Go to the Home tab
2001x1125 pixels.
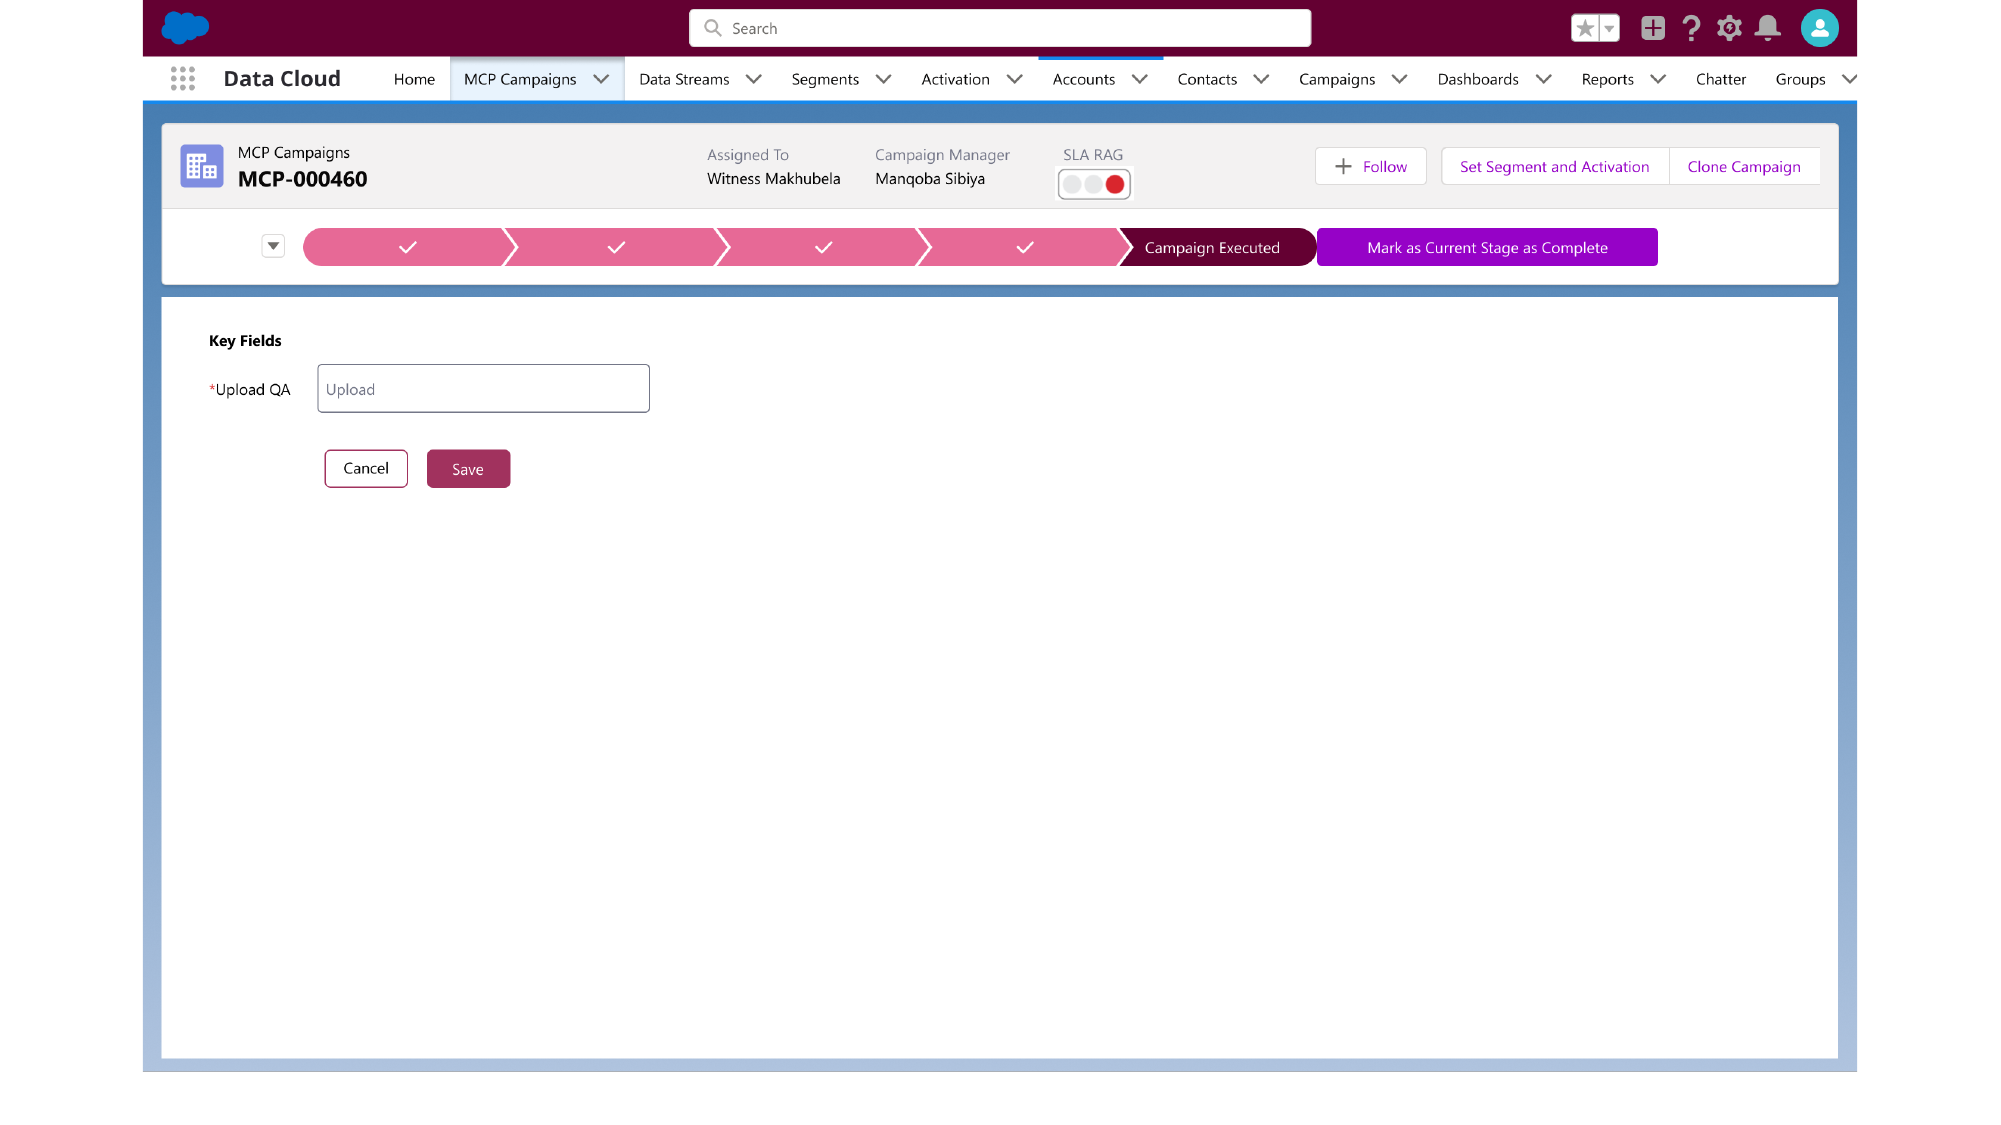(414, 79)
